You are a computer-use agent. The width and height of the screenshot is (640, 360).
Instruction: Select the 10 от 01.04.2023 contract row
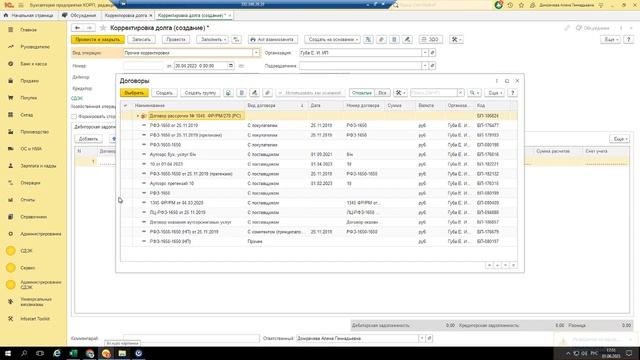[319, 164]
